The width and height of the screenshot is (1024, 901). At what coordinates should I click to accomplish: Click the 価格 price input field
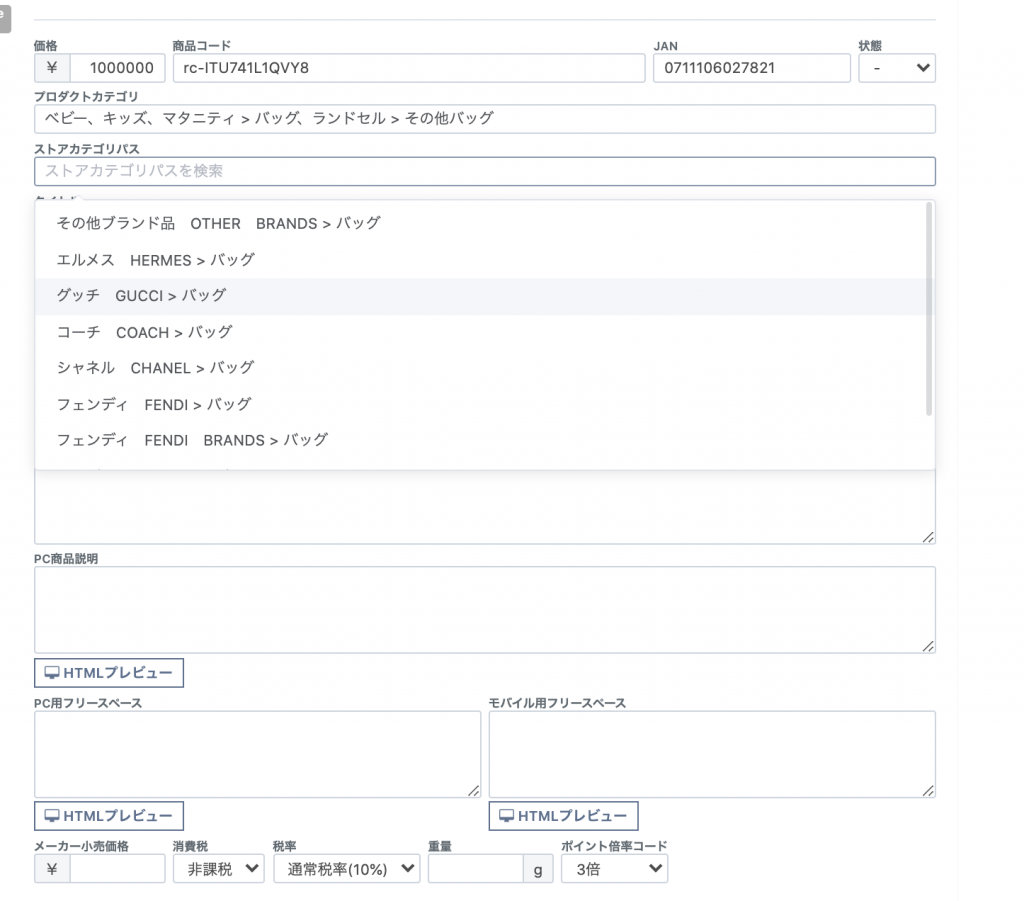(x=117, y=68)
